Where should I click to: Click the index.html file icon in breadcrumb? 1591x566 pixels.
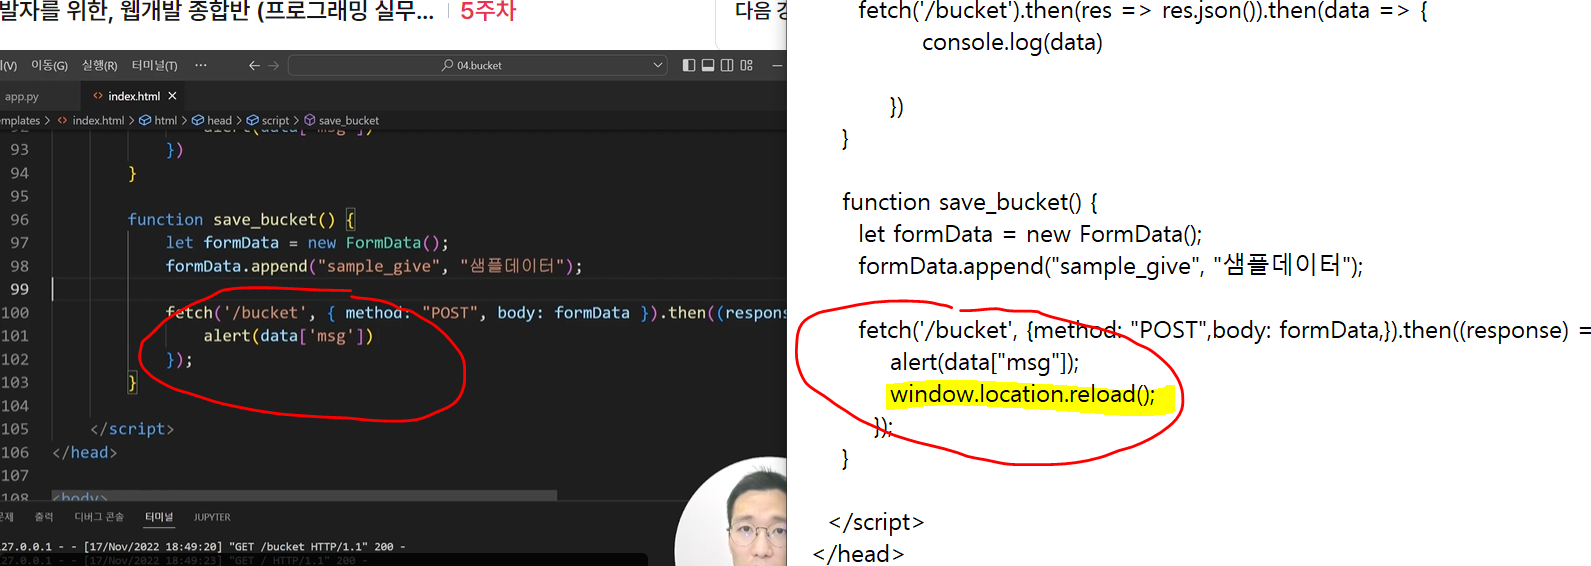63,120
